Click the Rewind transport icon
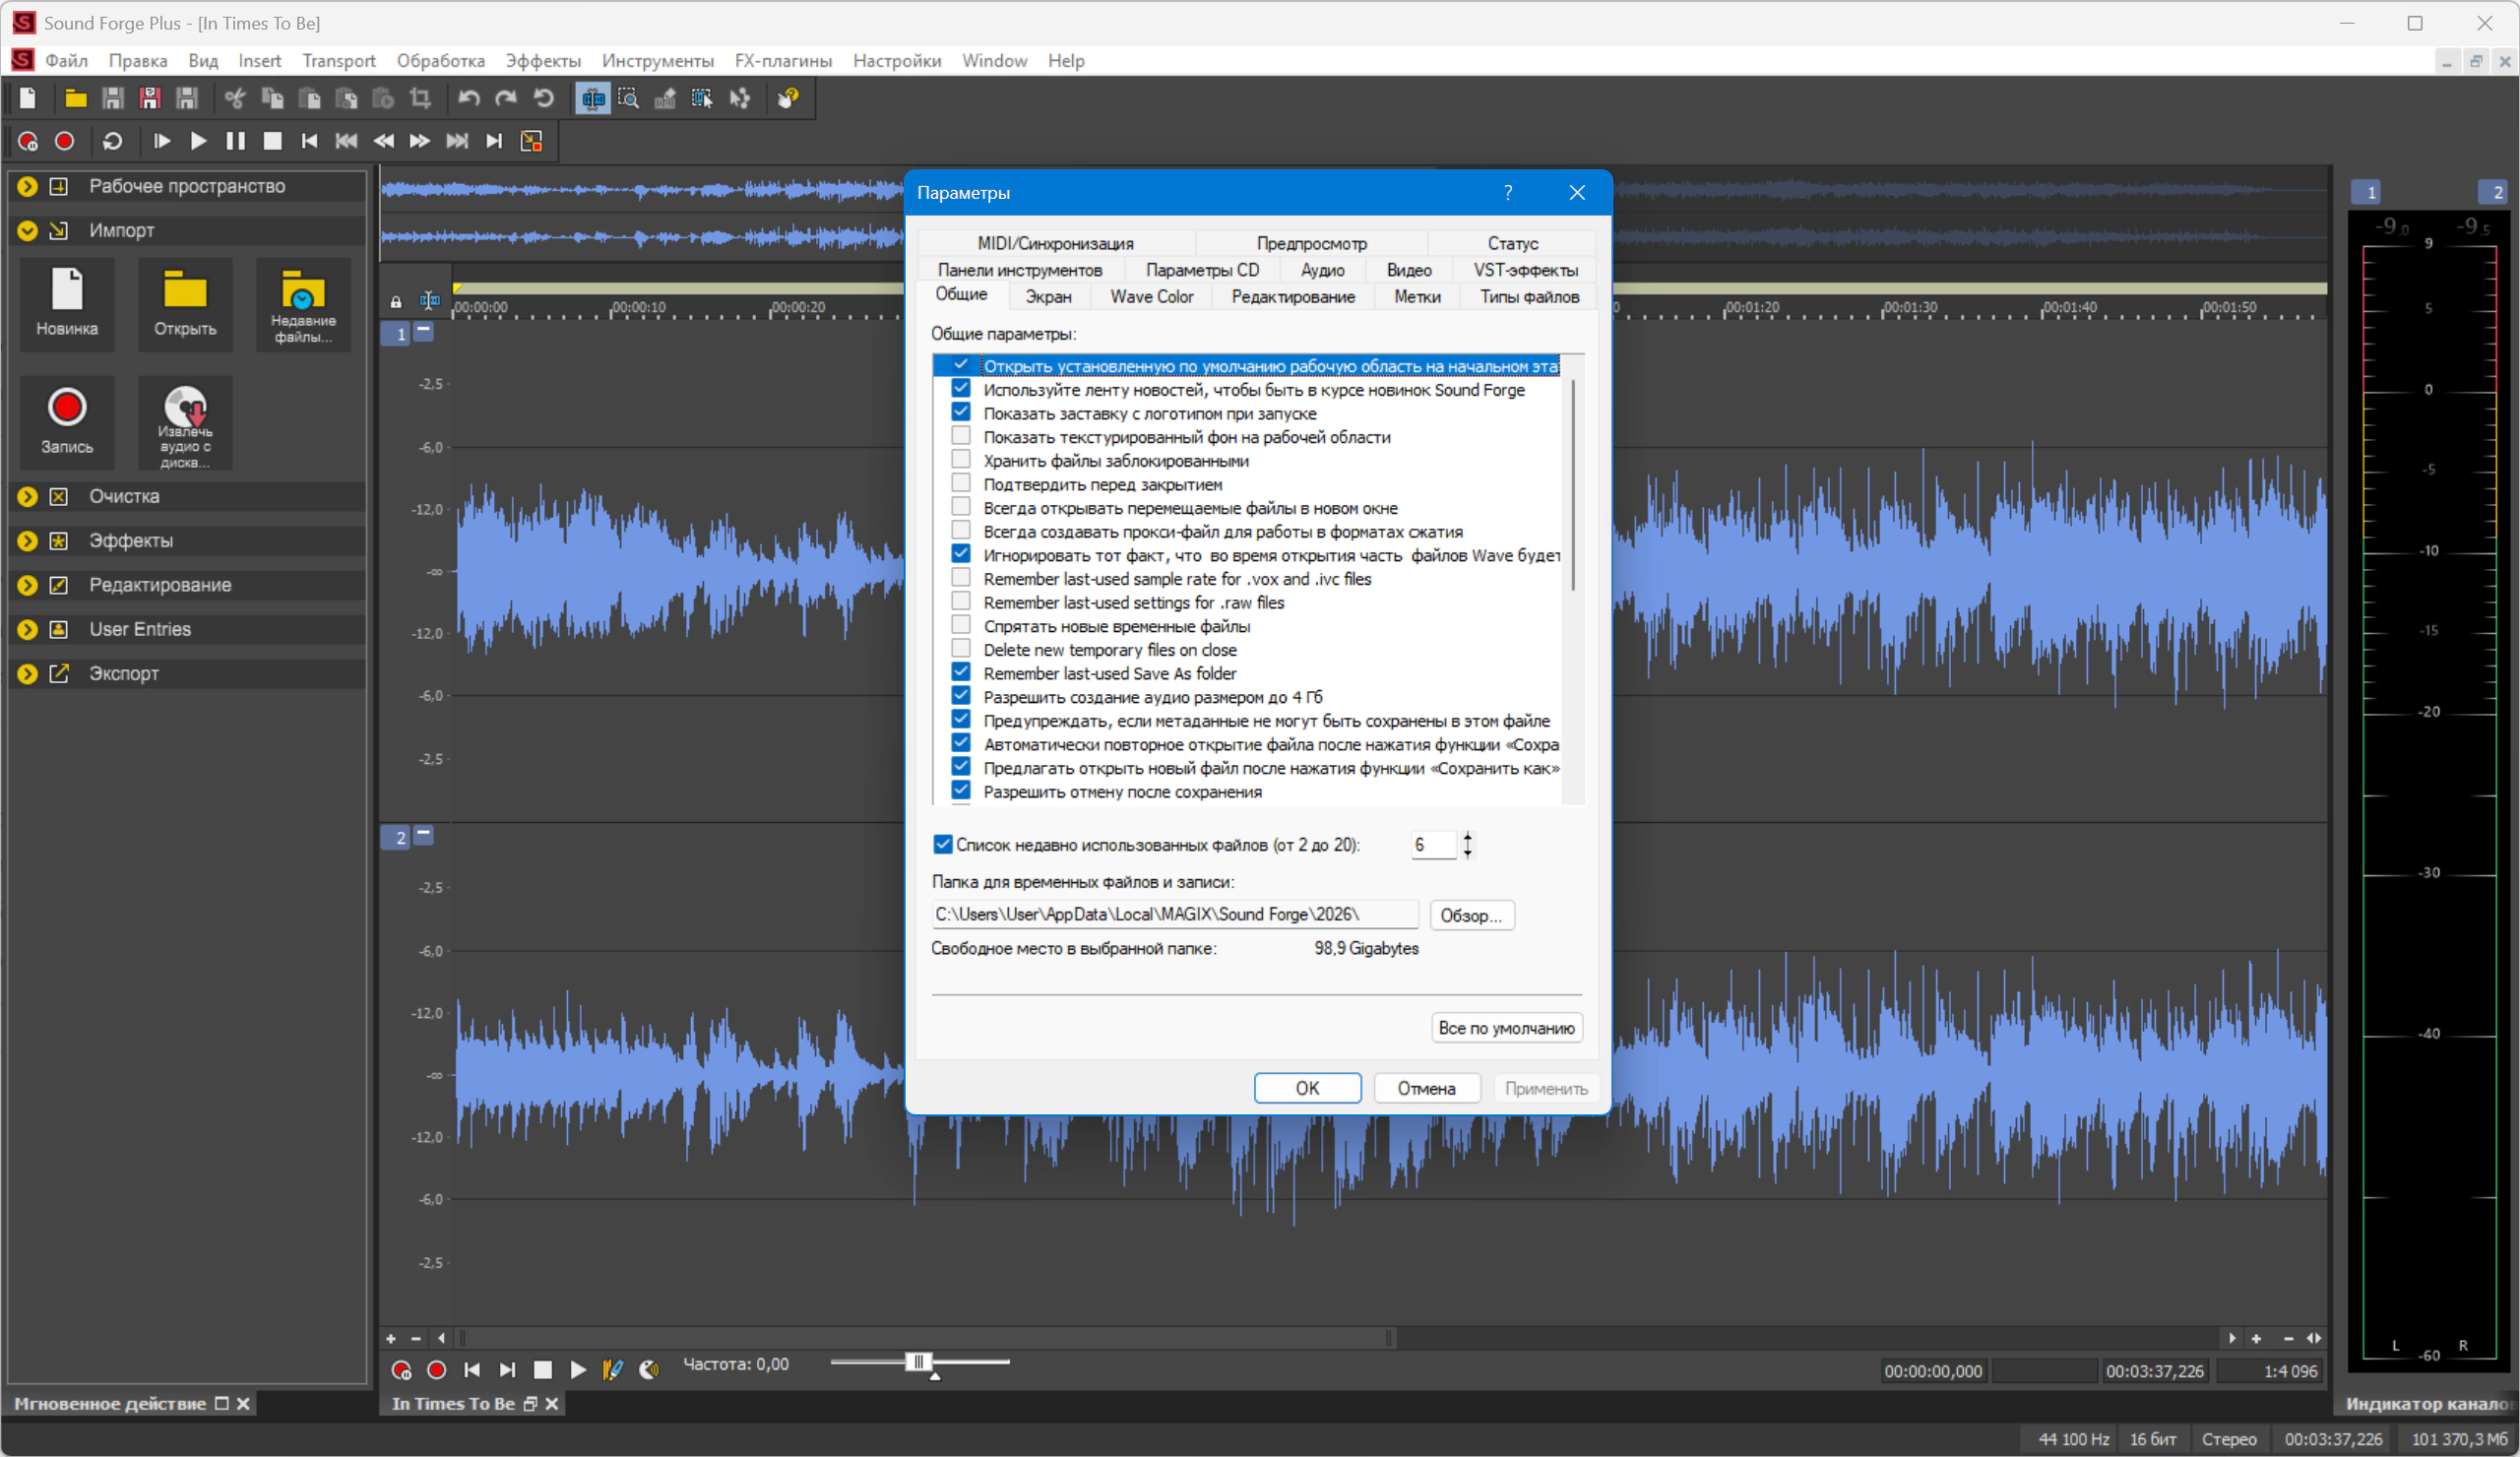This screenshot has width=2520, height=1457. 383,141
